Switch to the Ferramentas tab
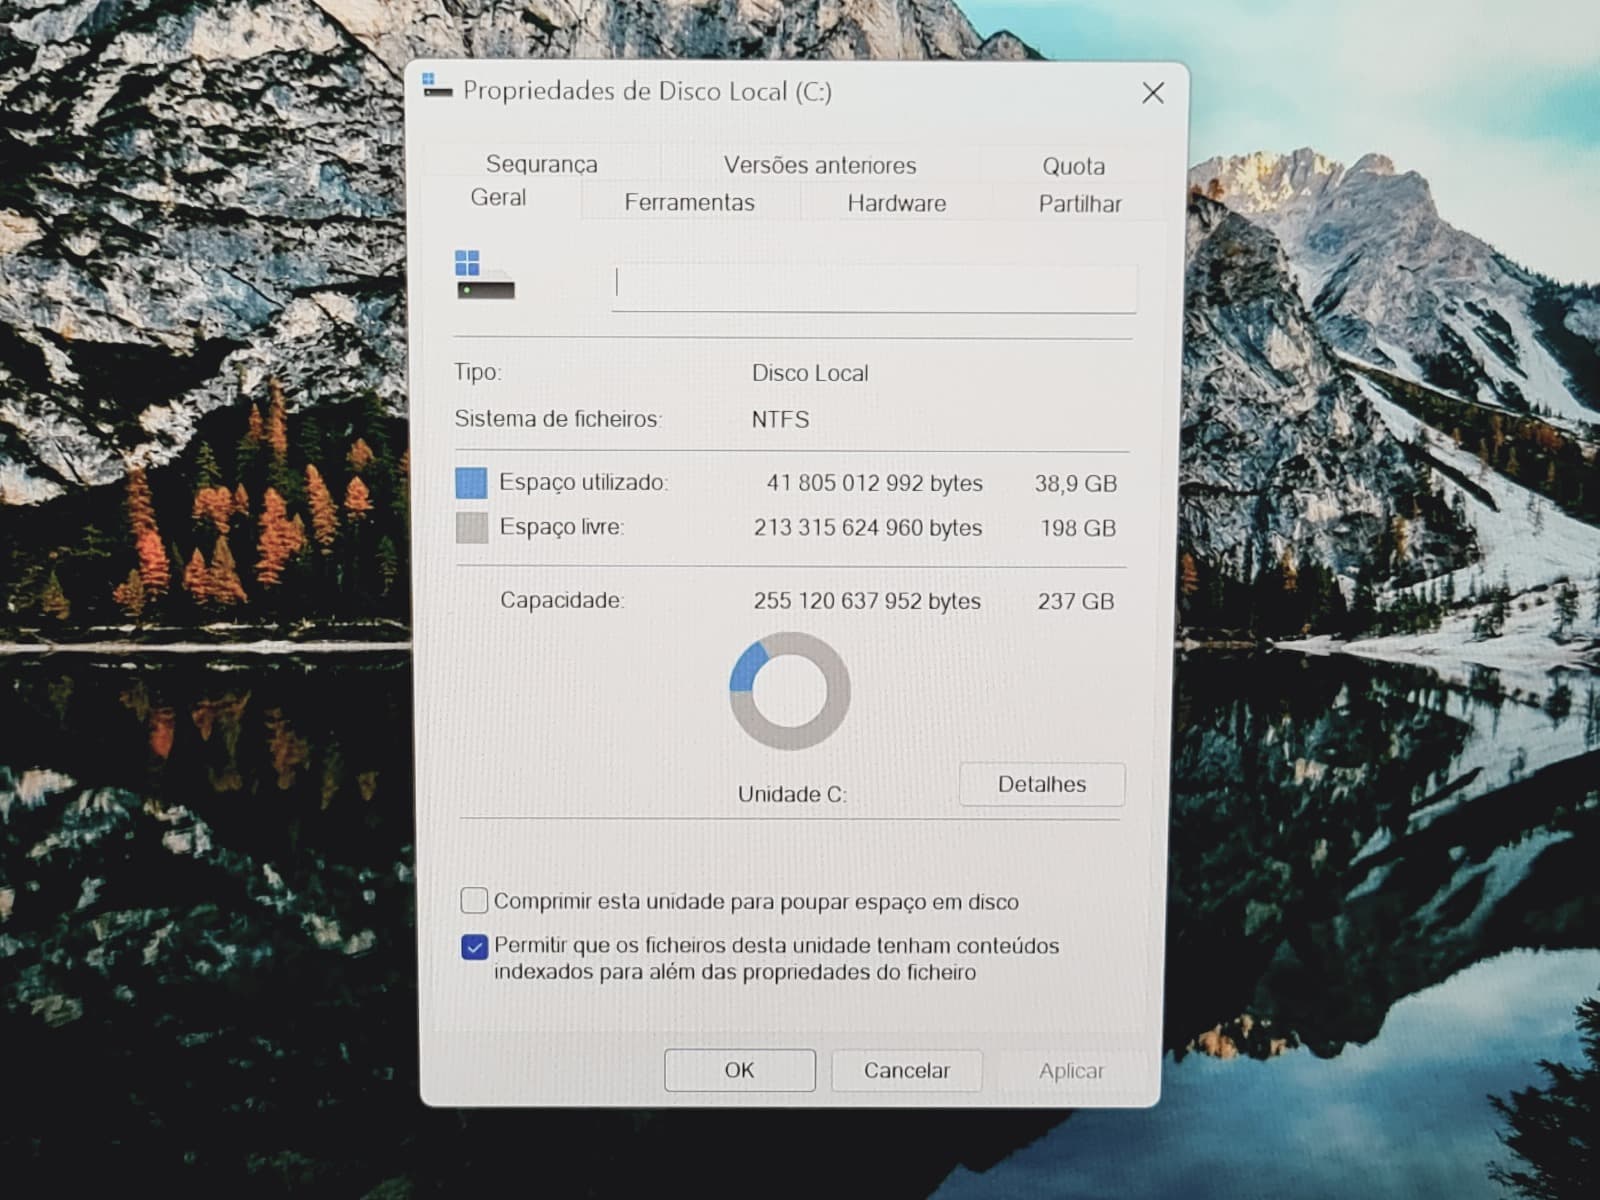This screenshot has height=1200, width=1600. 689,202
